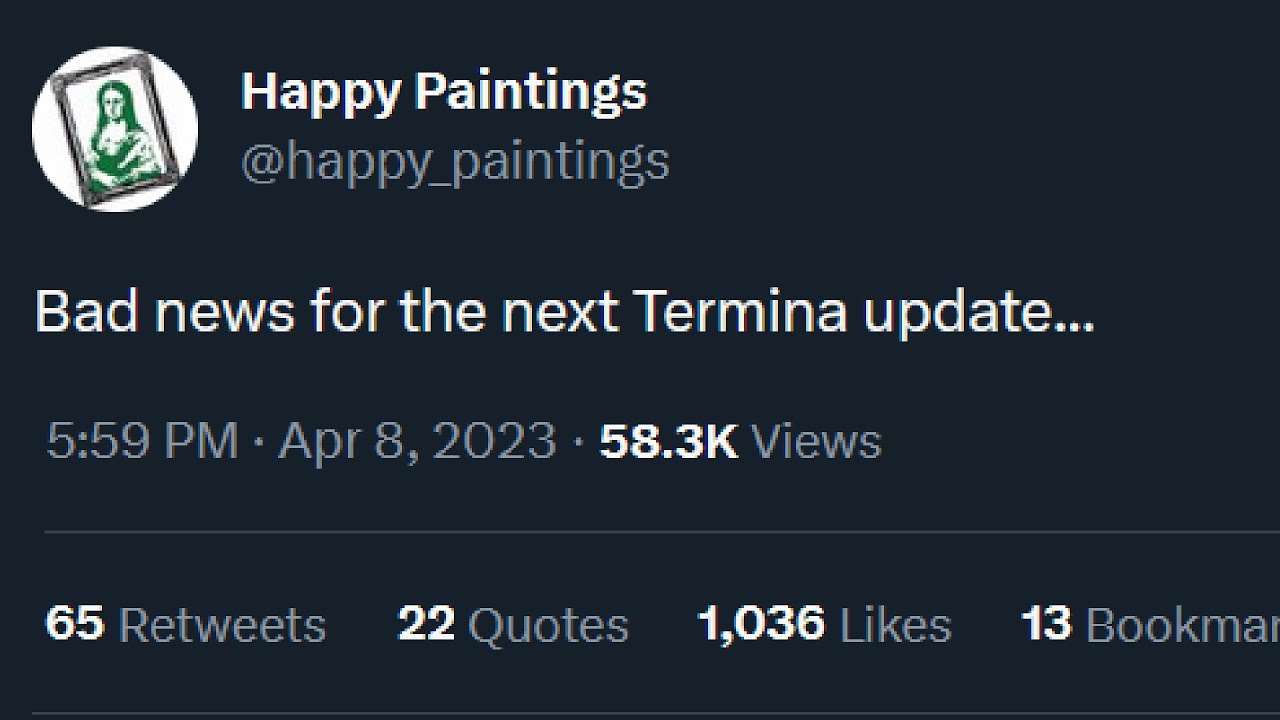Click the partially visible Bookmarks label

pyautogui.click(x=1182, y=626)
